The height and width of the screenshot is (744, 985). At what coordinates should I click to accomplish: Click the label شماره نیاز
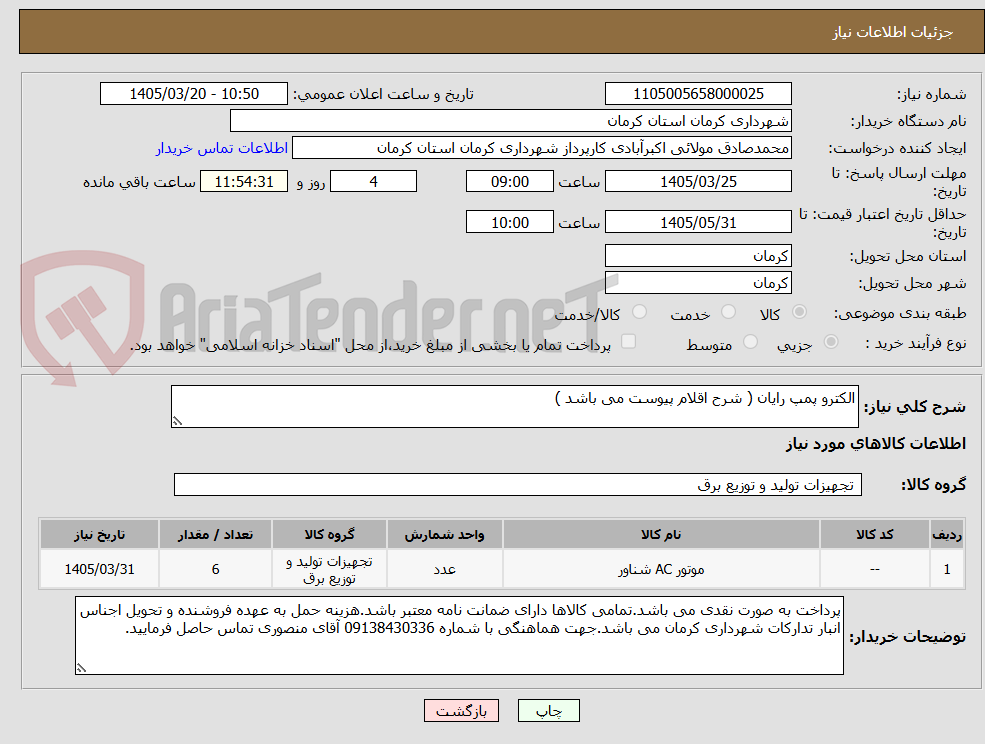(x=931, y=94)
